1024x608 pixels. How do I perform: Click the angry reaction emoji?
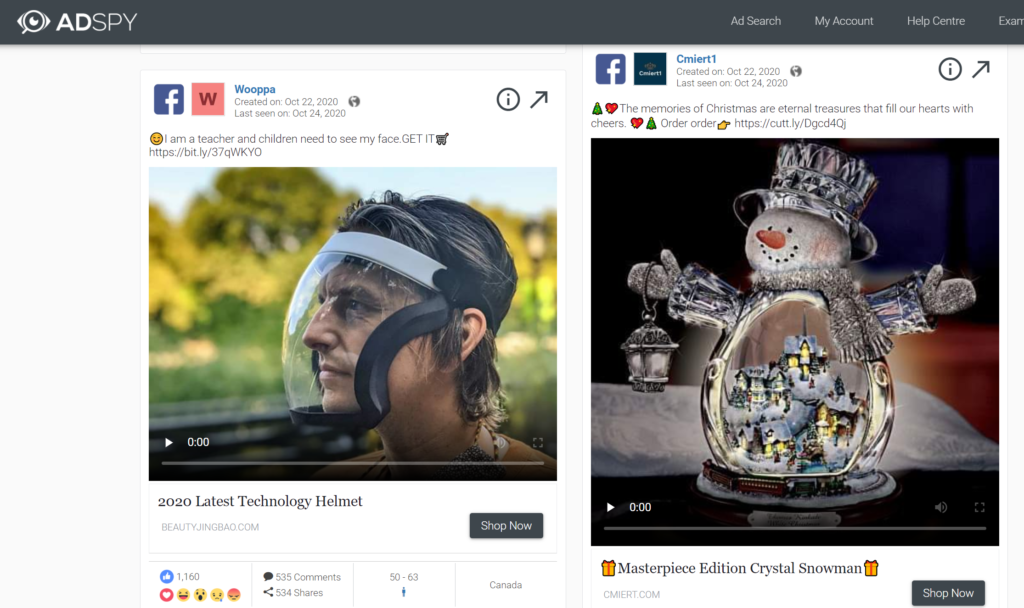(234, 595)
